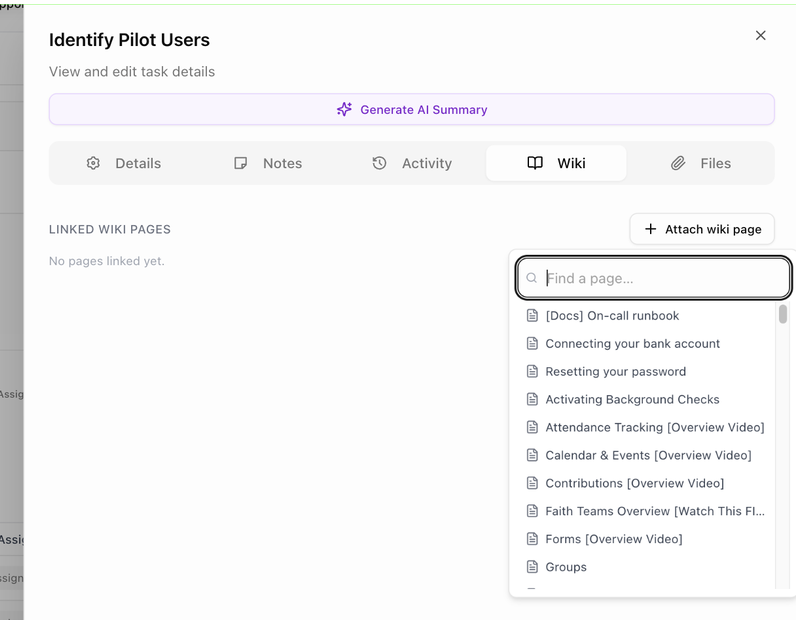Pick Connecting your bank account page
The height and width of the screenshot is (620, 800).
[646, 343]
